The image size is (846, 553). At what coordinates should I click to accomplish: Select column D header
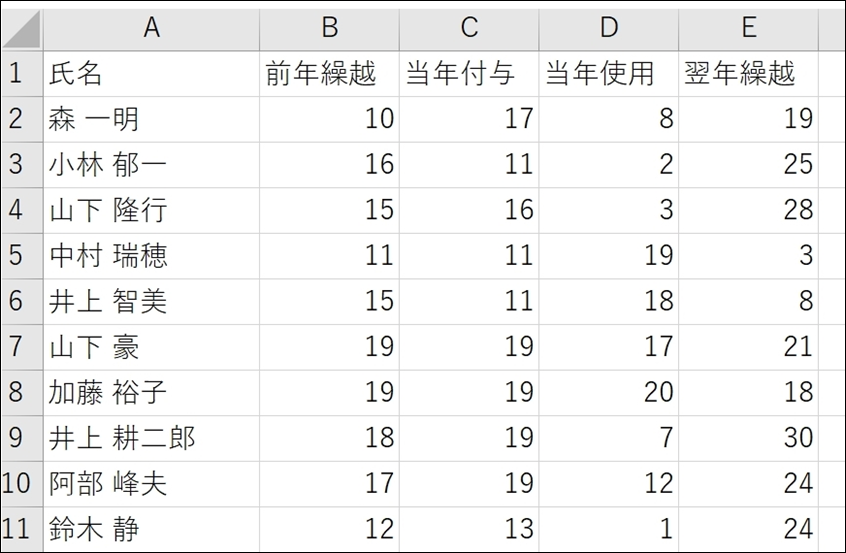tap(608, 28)
